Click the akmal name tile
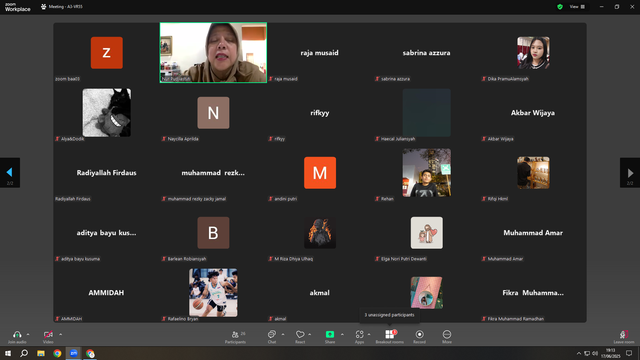This screenshot has width=640, height=360. [x=320, y=293]
